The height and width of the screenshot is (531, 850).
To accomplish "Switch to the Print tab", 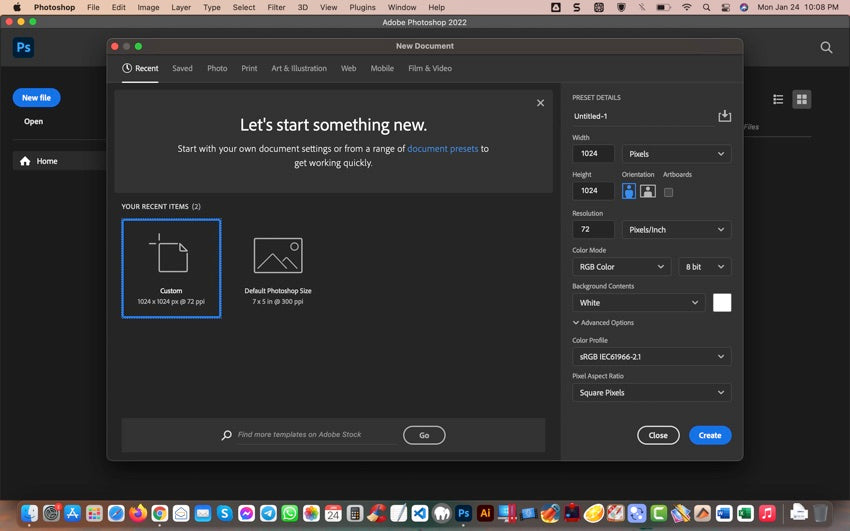I will 249,68.
